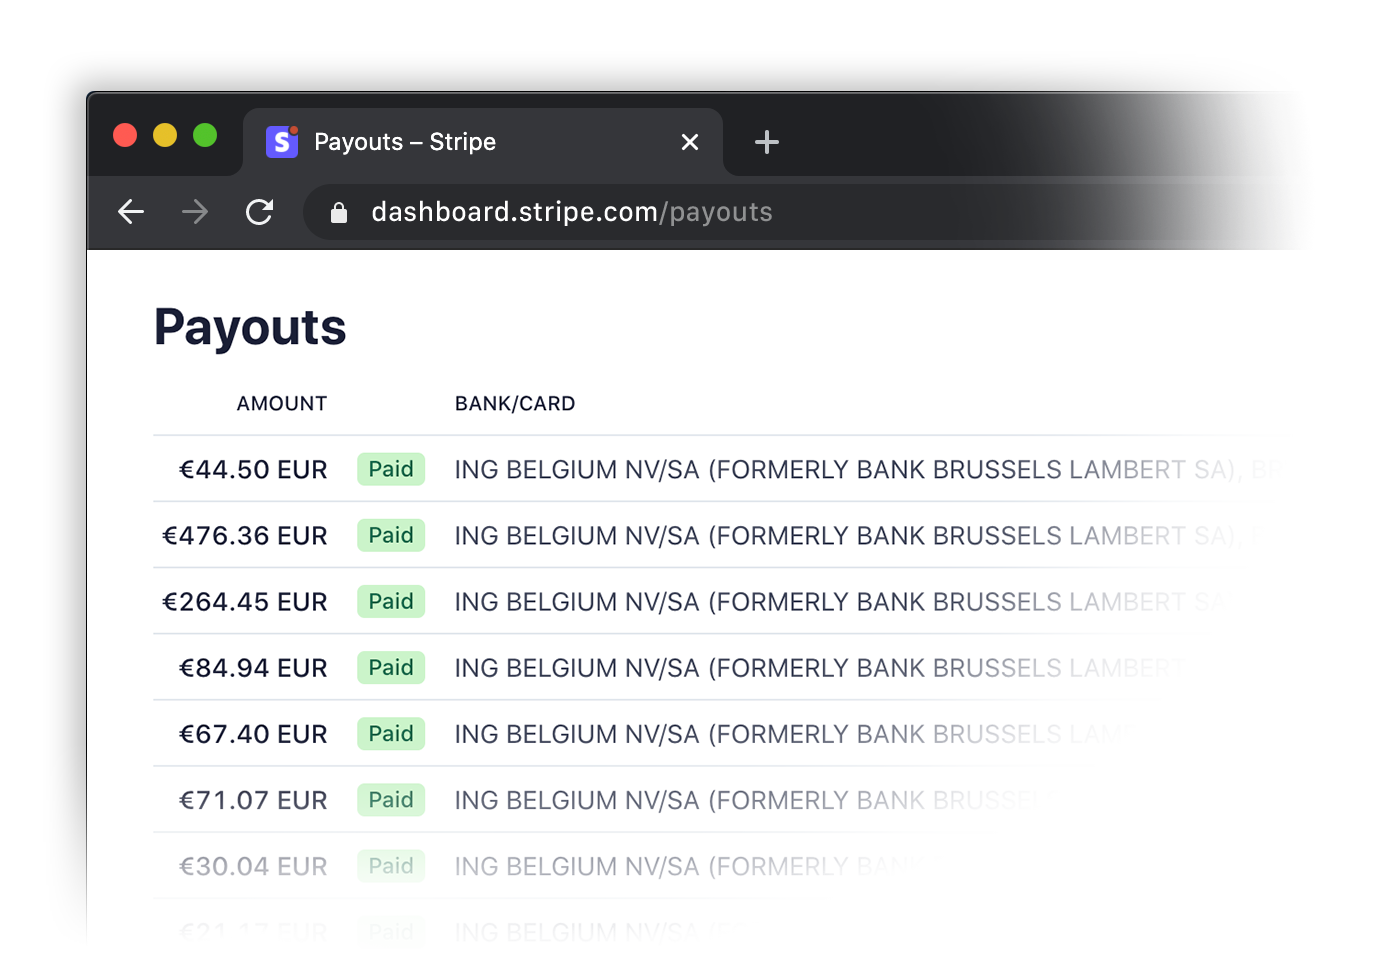Click the padlock site security icon
1375x958 pixels.
[x=339, y=212]
